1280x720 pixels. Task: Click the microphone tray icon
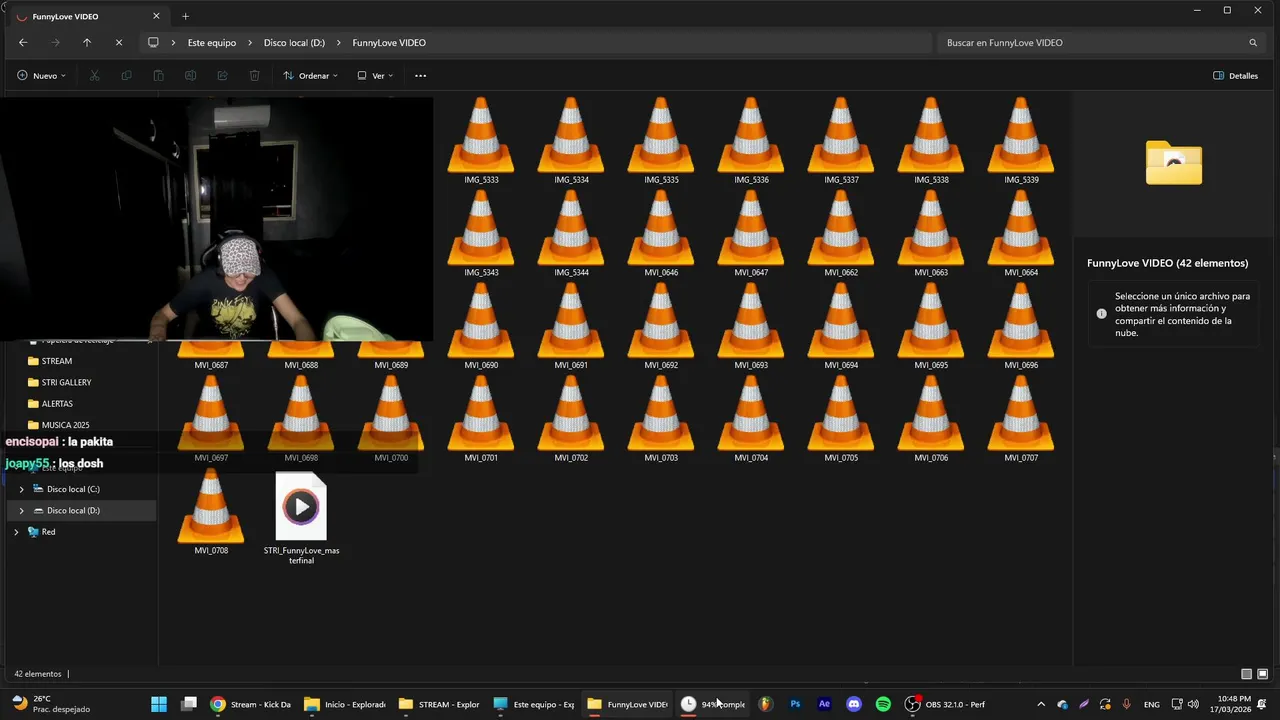tap(1126, 704)
